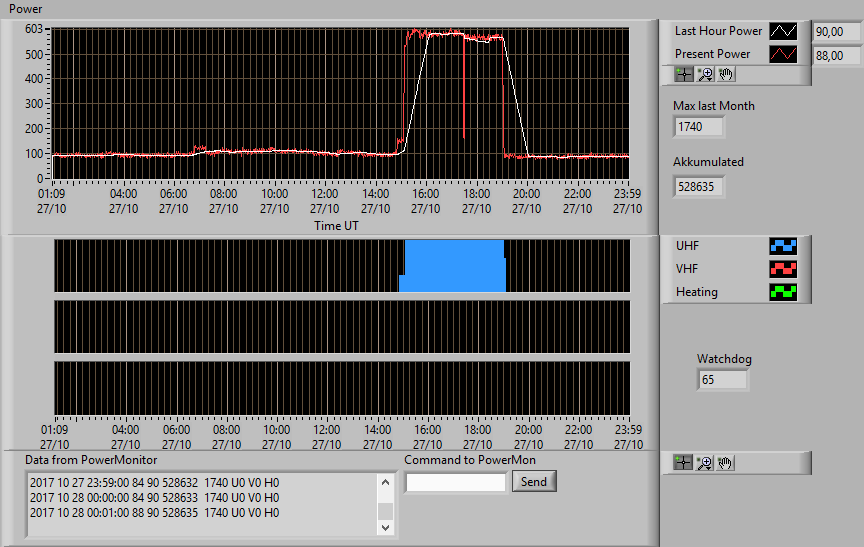Screen dimensions: 864x547
Task: Activate zoom tool in Power graph palette
Action: (705, 74)
